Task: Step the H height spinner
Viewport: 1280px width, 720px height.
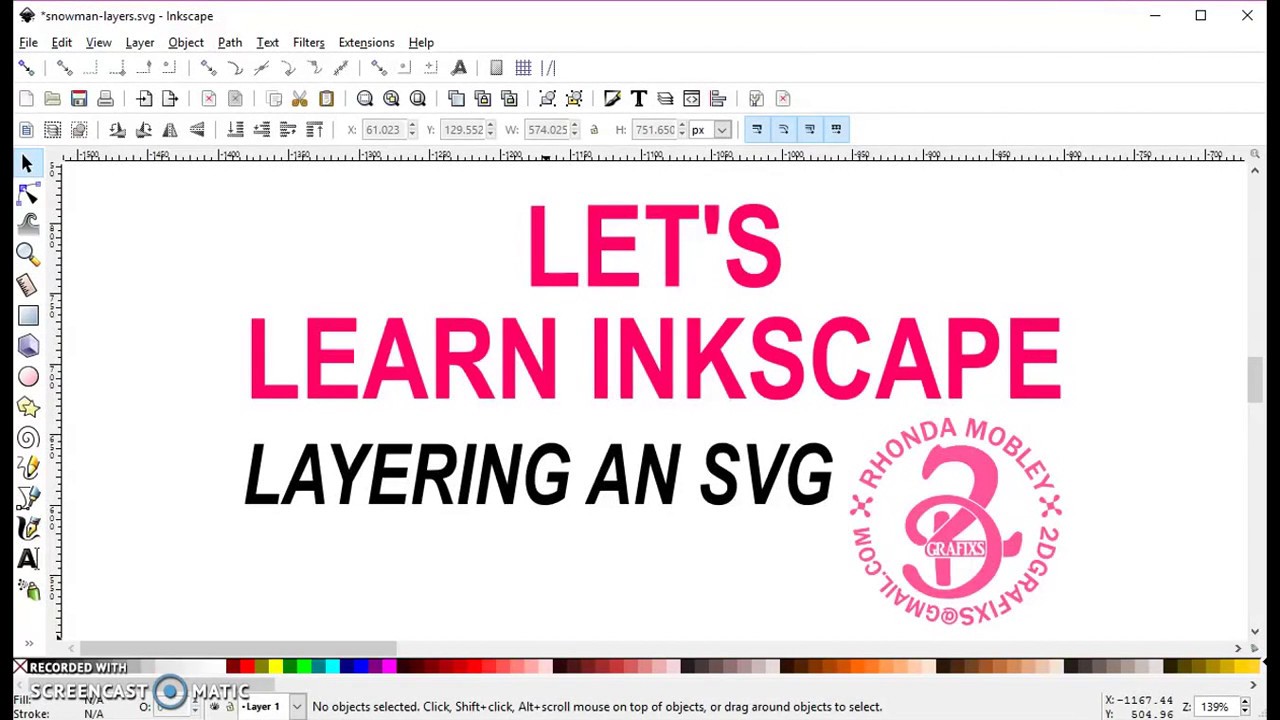Action: [682, 129]
